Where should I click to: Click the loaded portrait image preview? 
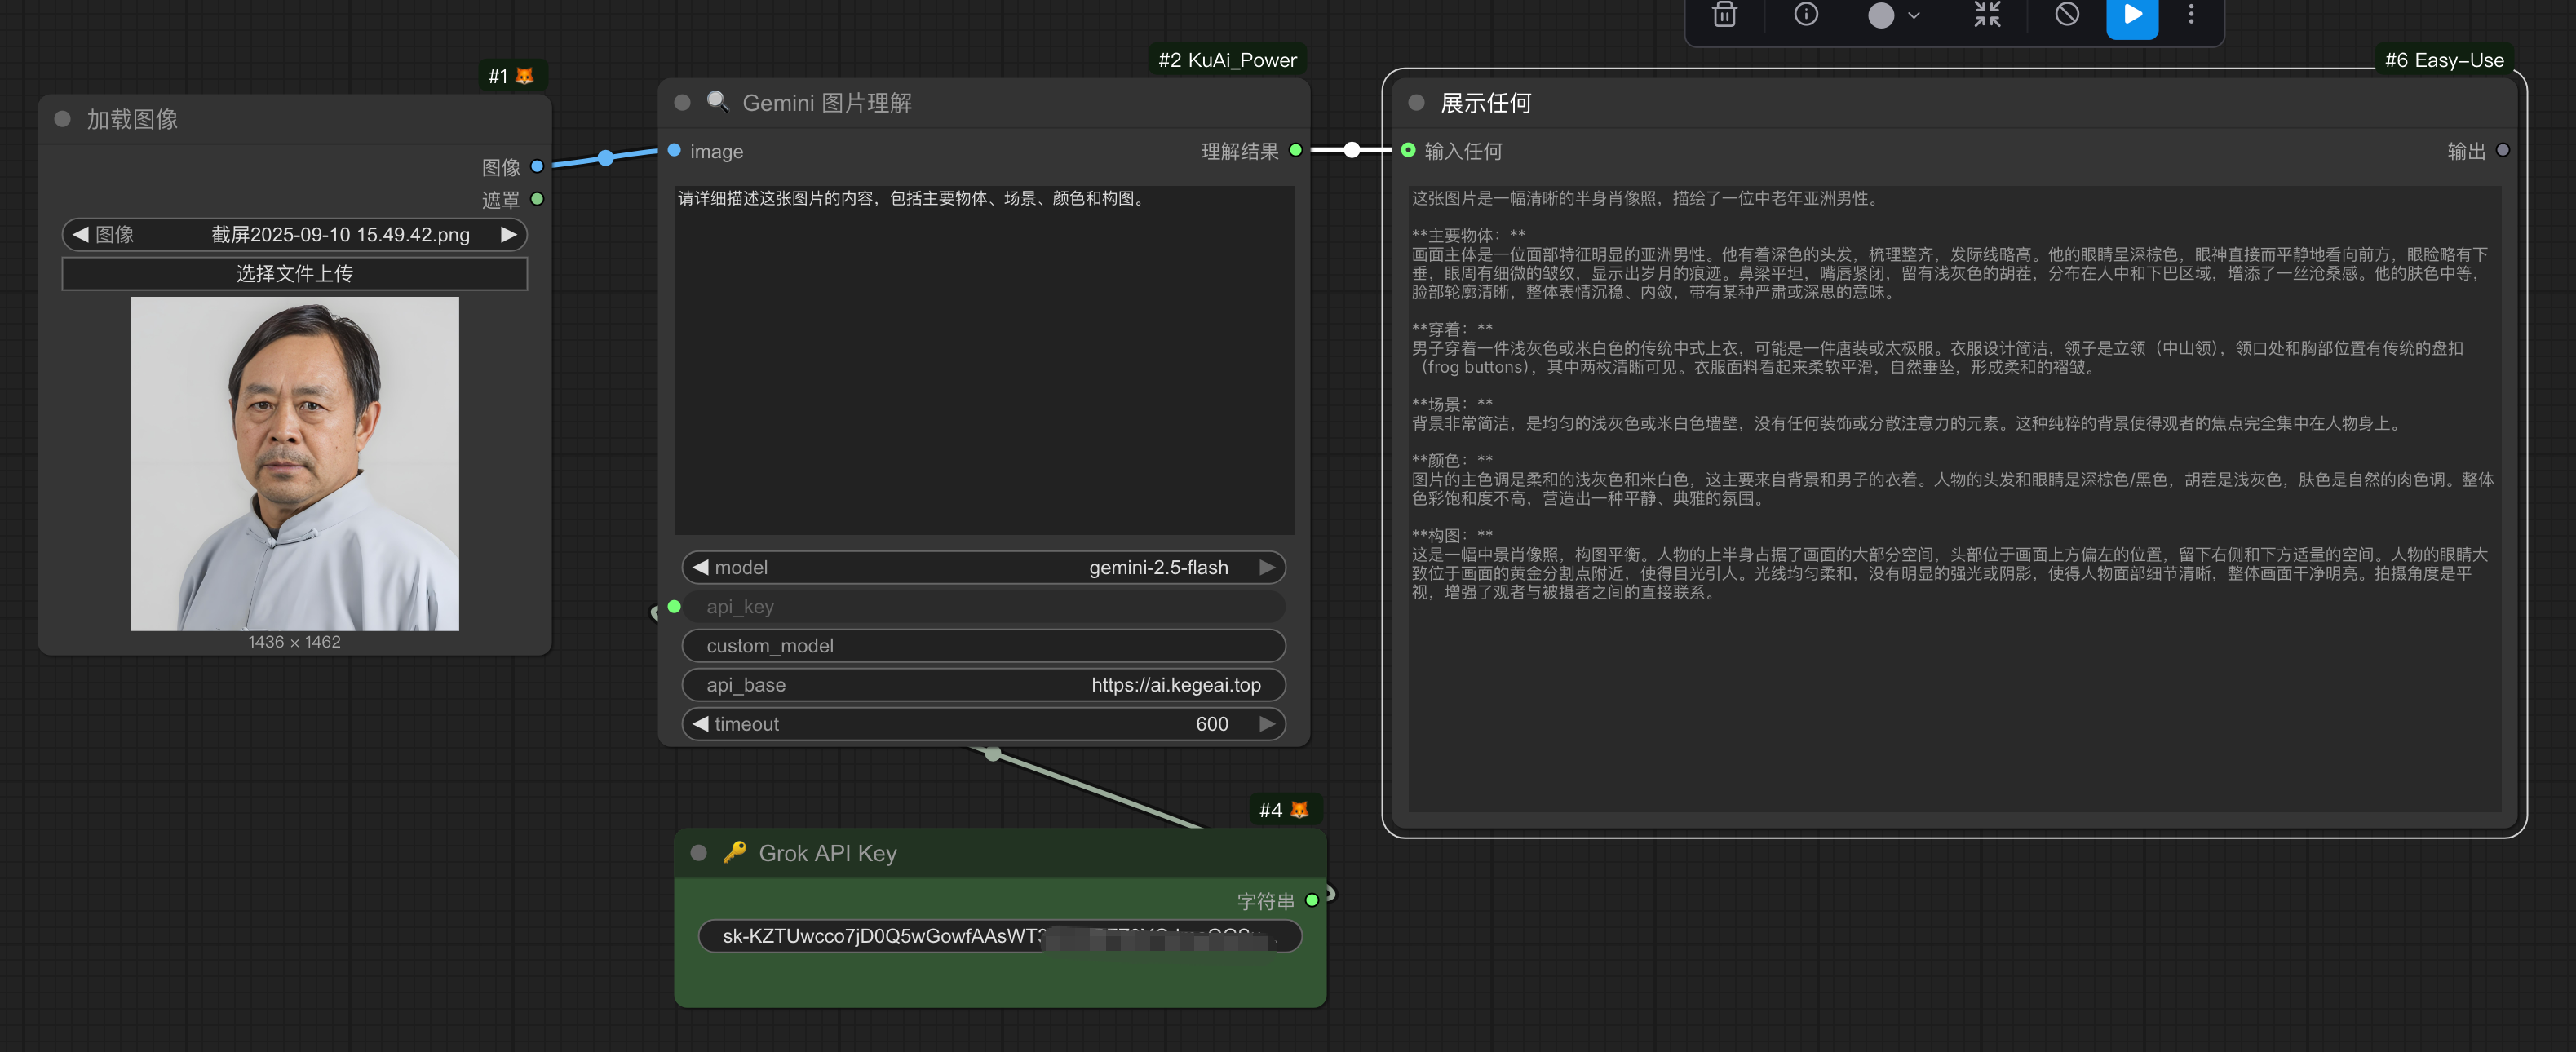click(294, 463)
